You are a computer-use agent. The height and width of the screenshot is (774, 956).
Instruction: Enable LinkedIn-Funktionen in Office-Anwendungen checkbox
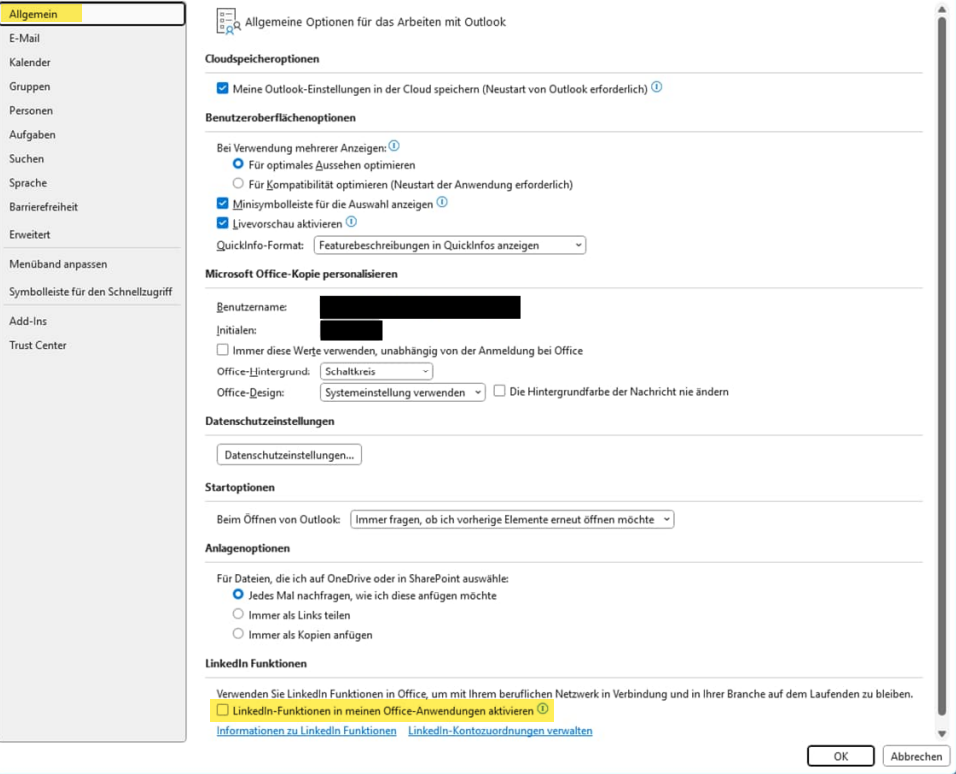(223, 710)
